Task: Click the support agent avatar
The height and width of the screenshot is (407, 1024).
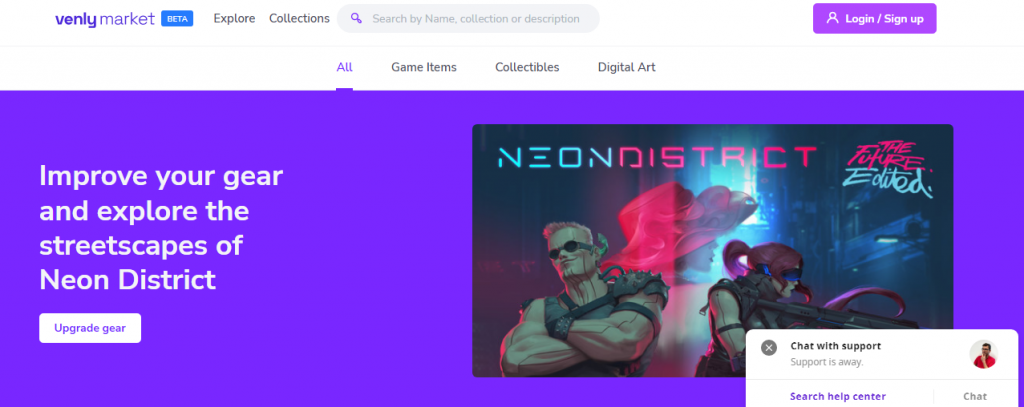Action: click(983, 354)
